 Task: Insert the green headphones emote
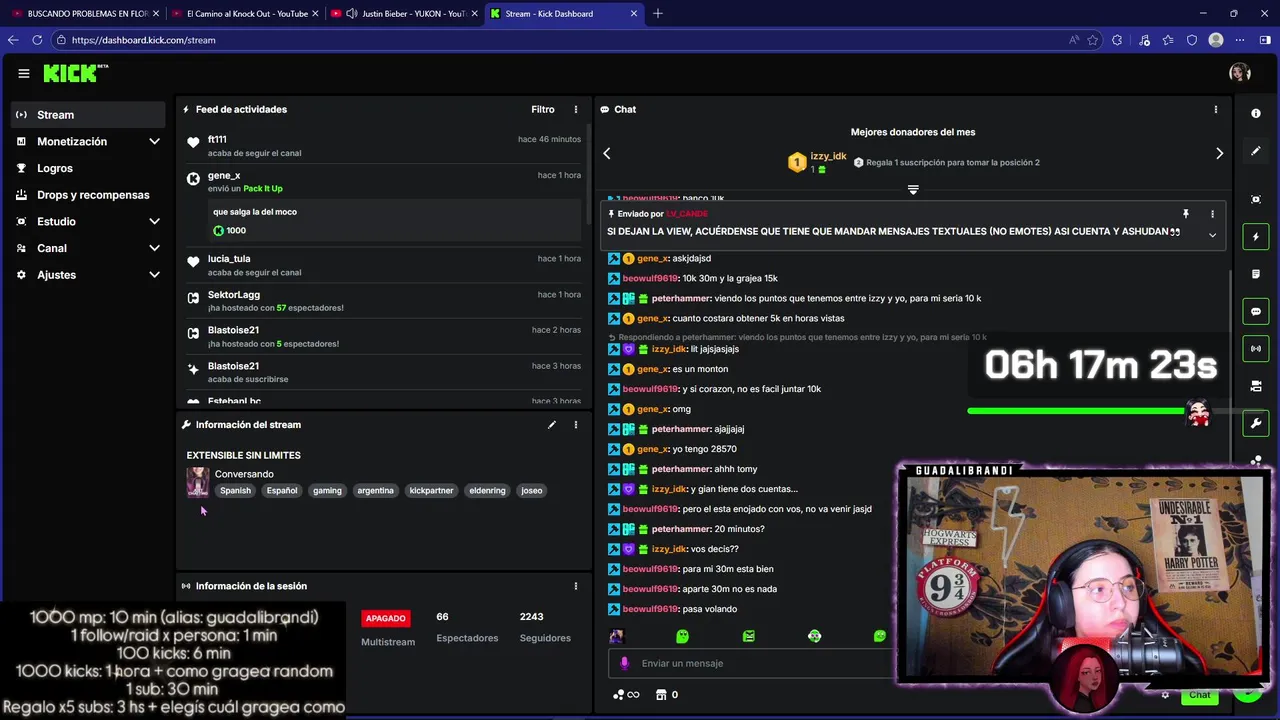[x=814, y=636]
